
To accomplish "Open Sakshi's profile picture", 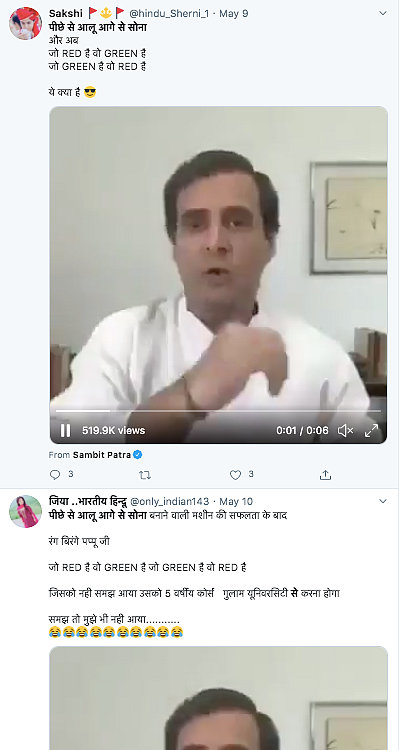I will (25, 23).
